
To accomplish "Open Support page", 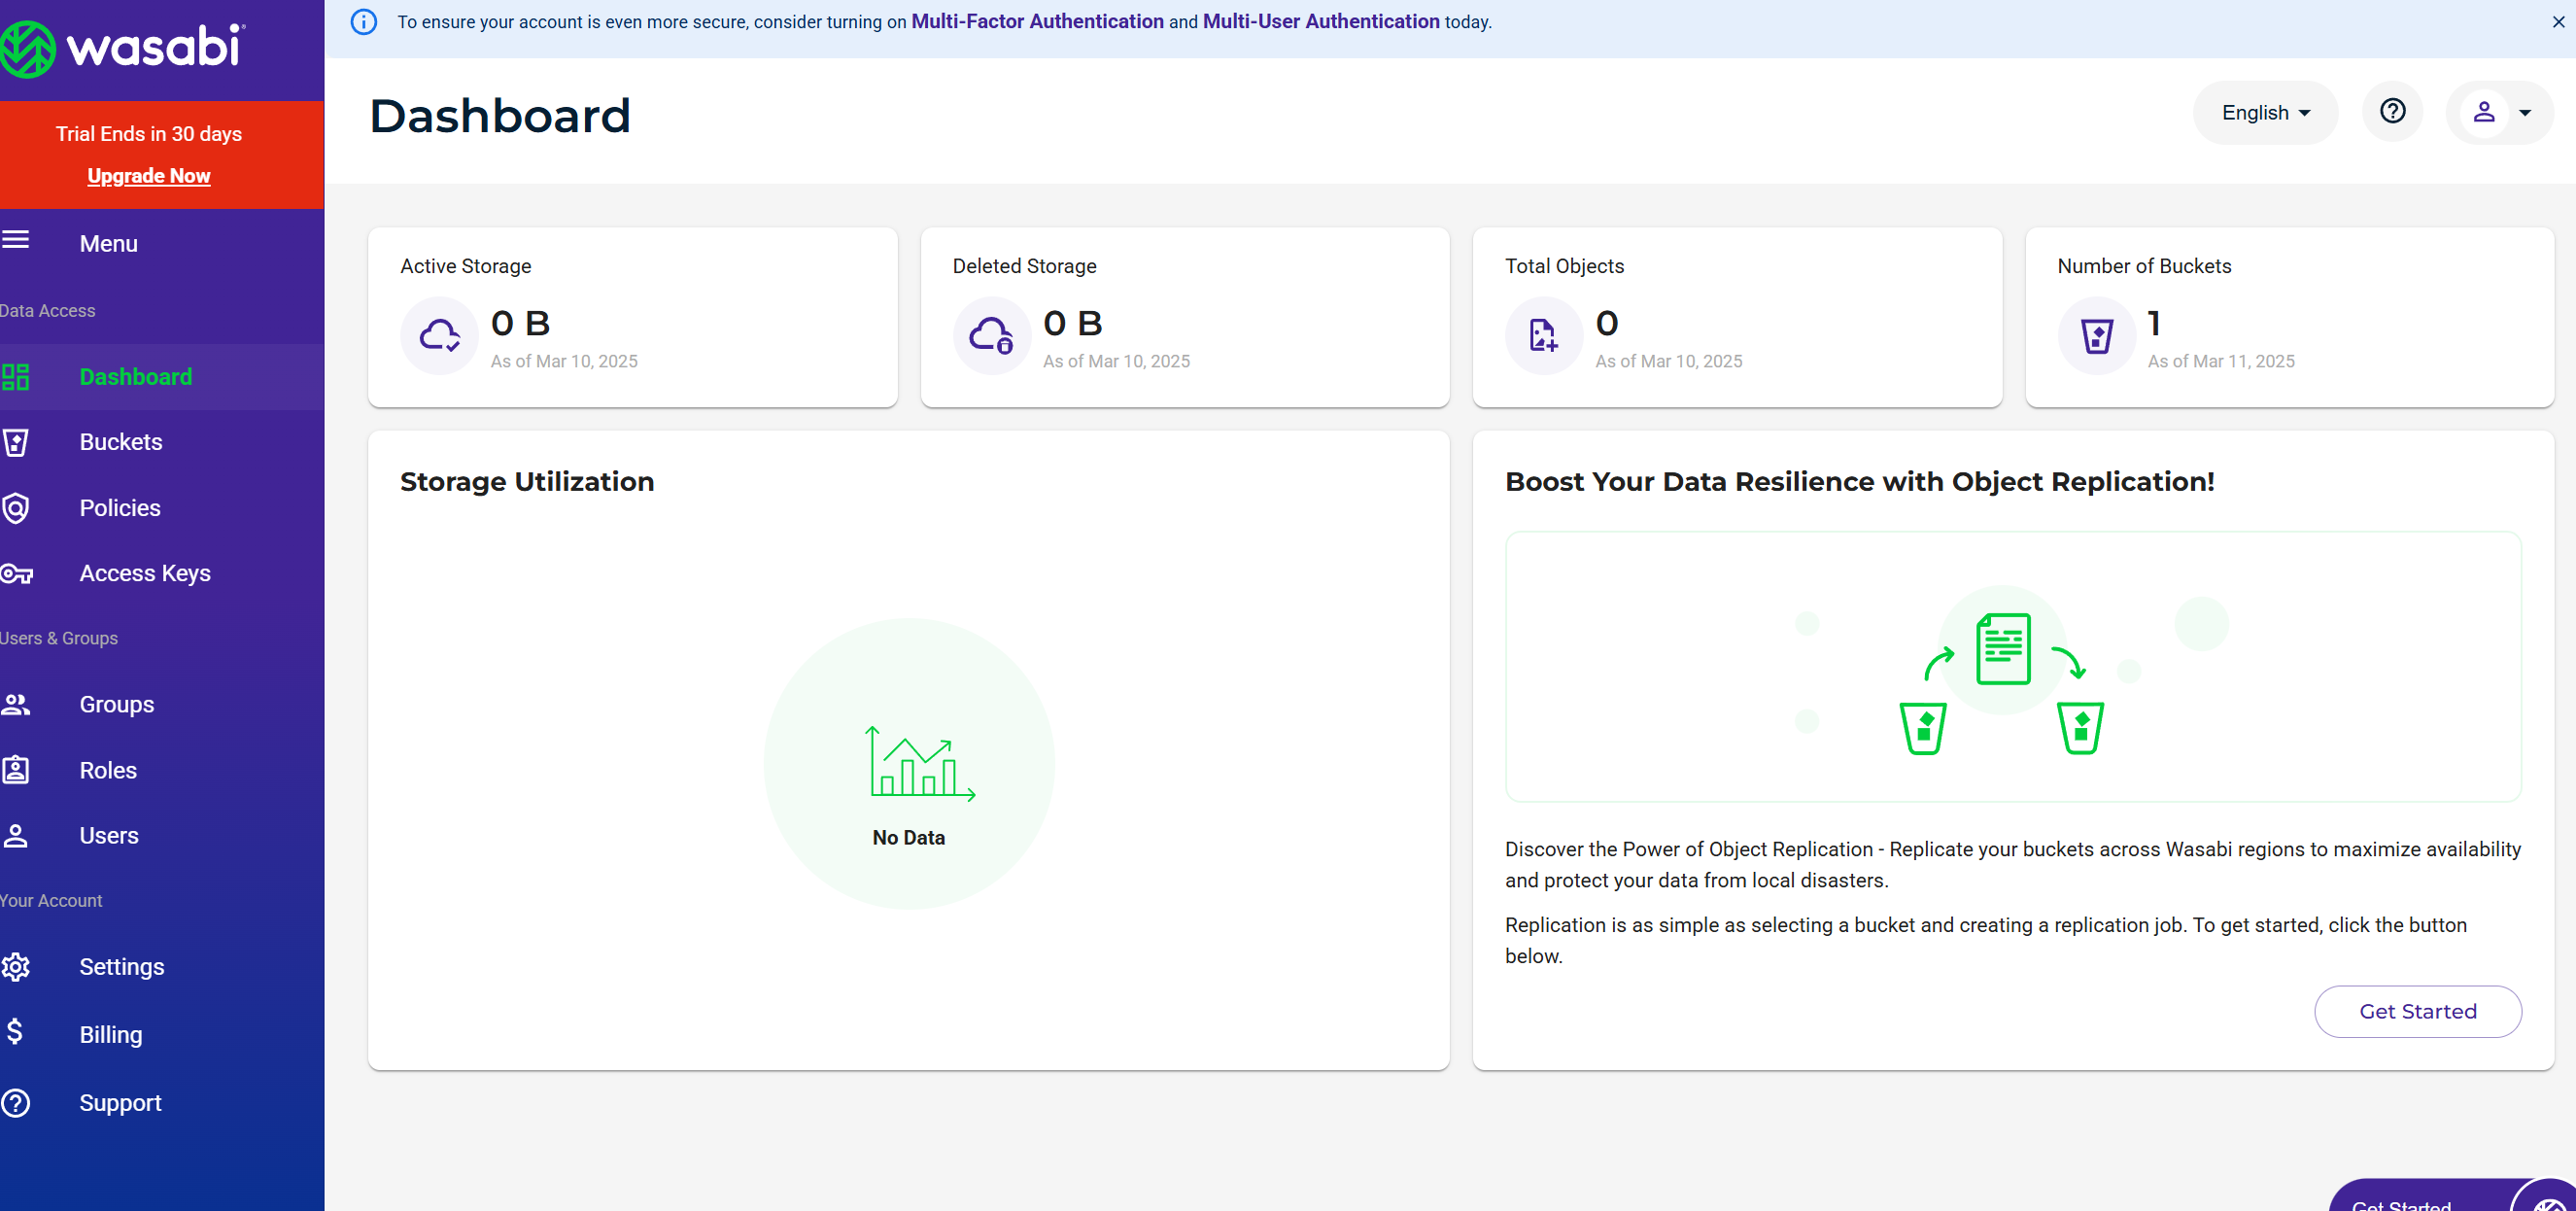I will pyautogui.click(x=162, y=1103).
